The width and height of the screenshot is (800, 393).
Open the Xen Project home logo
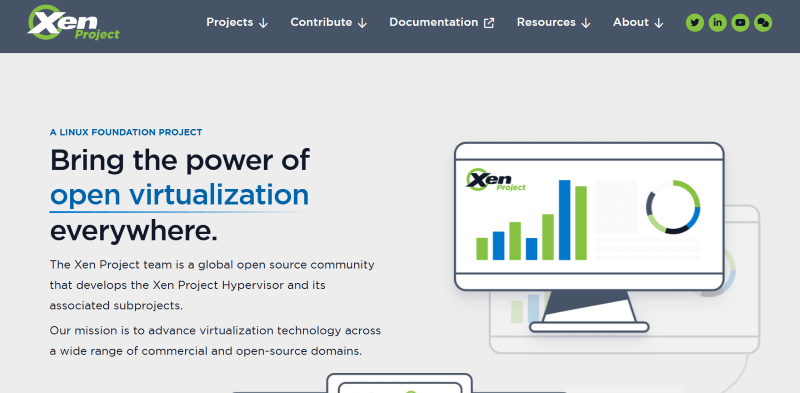pyautogui.click(x=73, y=23)
